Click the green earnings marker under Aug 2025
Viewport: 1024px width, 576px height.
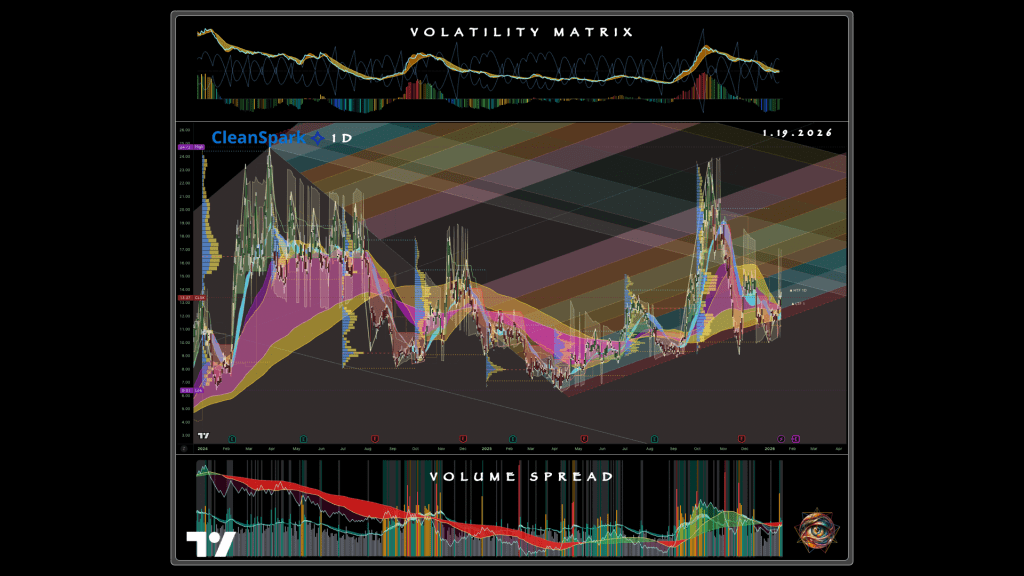654,438
